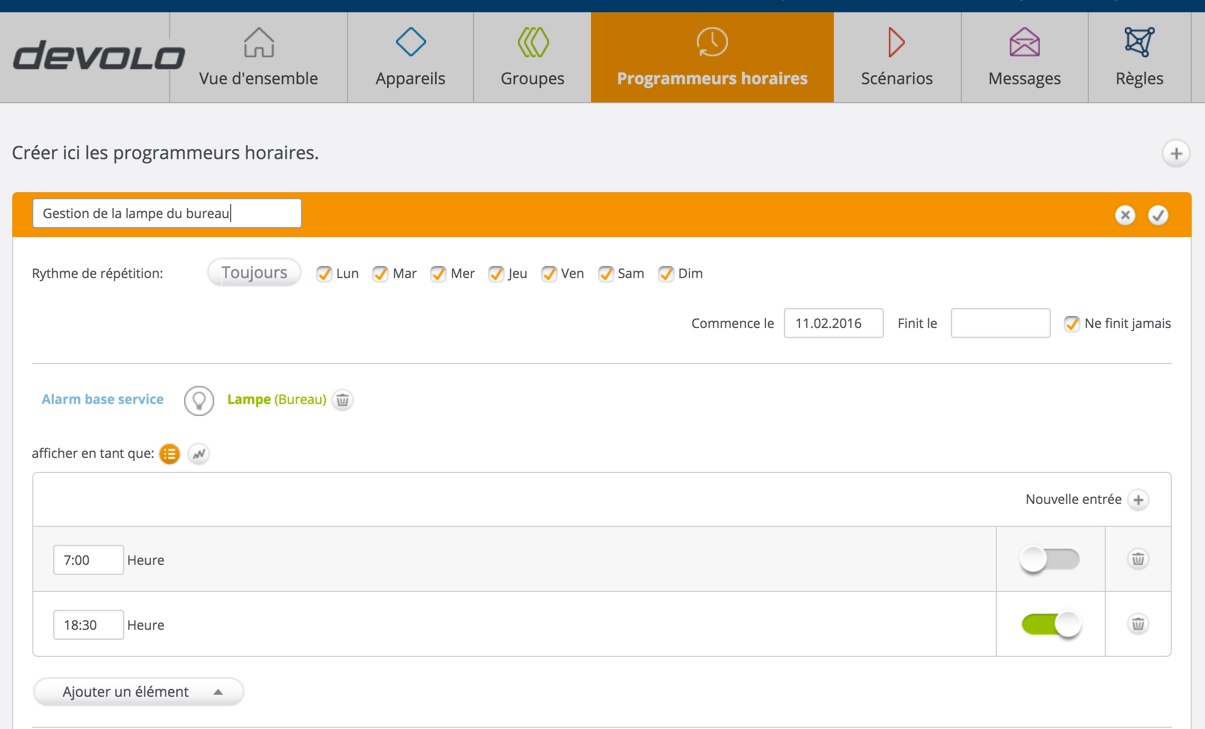1205x729 pixels.
Task: Switch to graph view display icon
Action: [x=199, y=454]
